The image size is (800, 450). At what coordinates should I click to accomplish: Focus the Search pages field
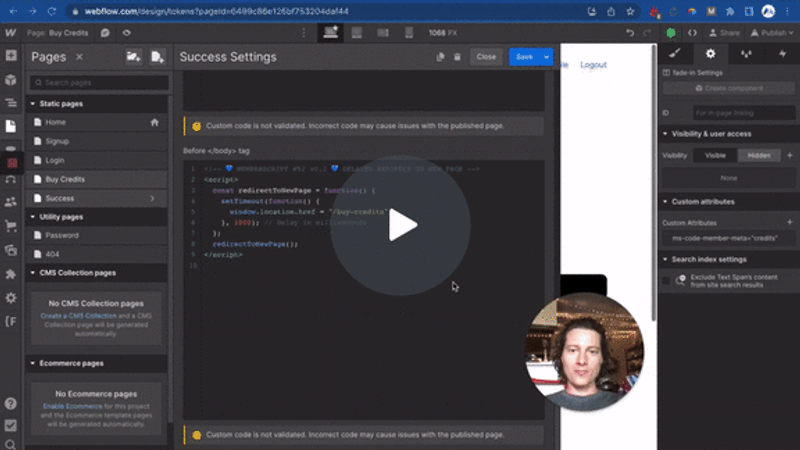pos(99,82)
